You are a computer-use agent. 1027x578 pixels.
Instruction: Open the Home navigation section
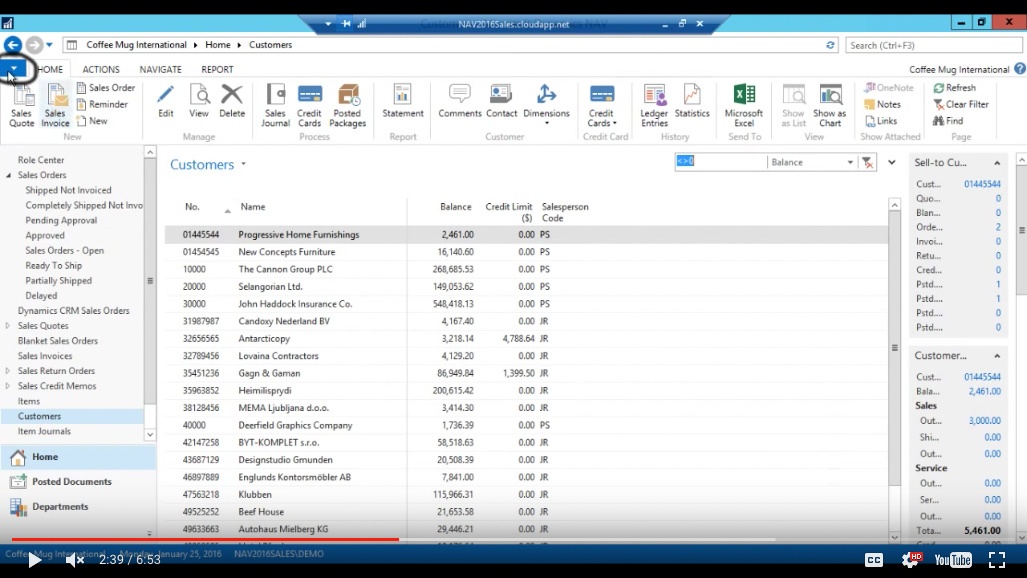(x=45, y=457)
